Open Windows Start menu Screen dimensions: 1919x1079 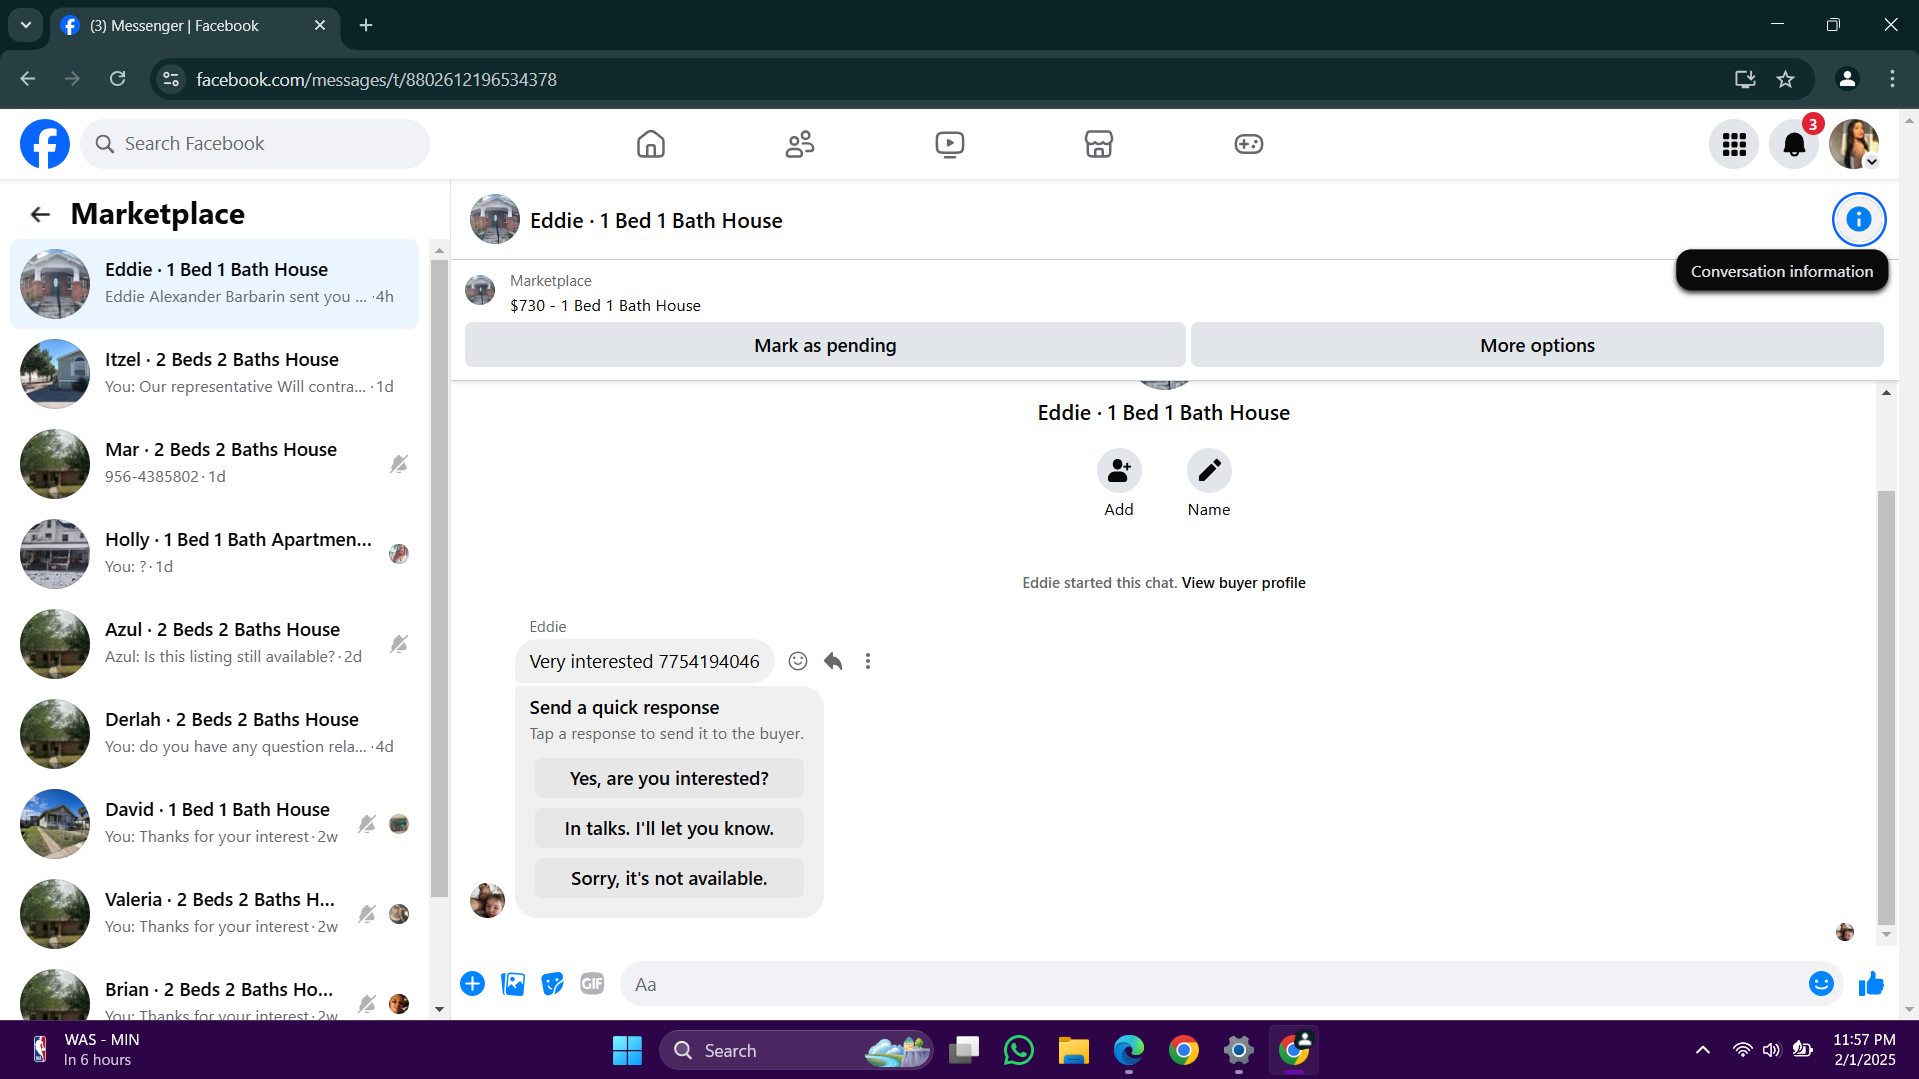tap(627, 1050)
